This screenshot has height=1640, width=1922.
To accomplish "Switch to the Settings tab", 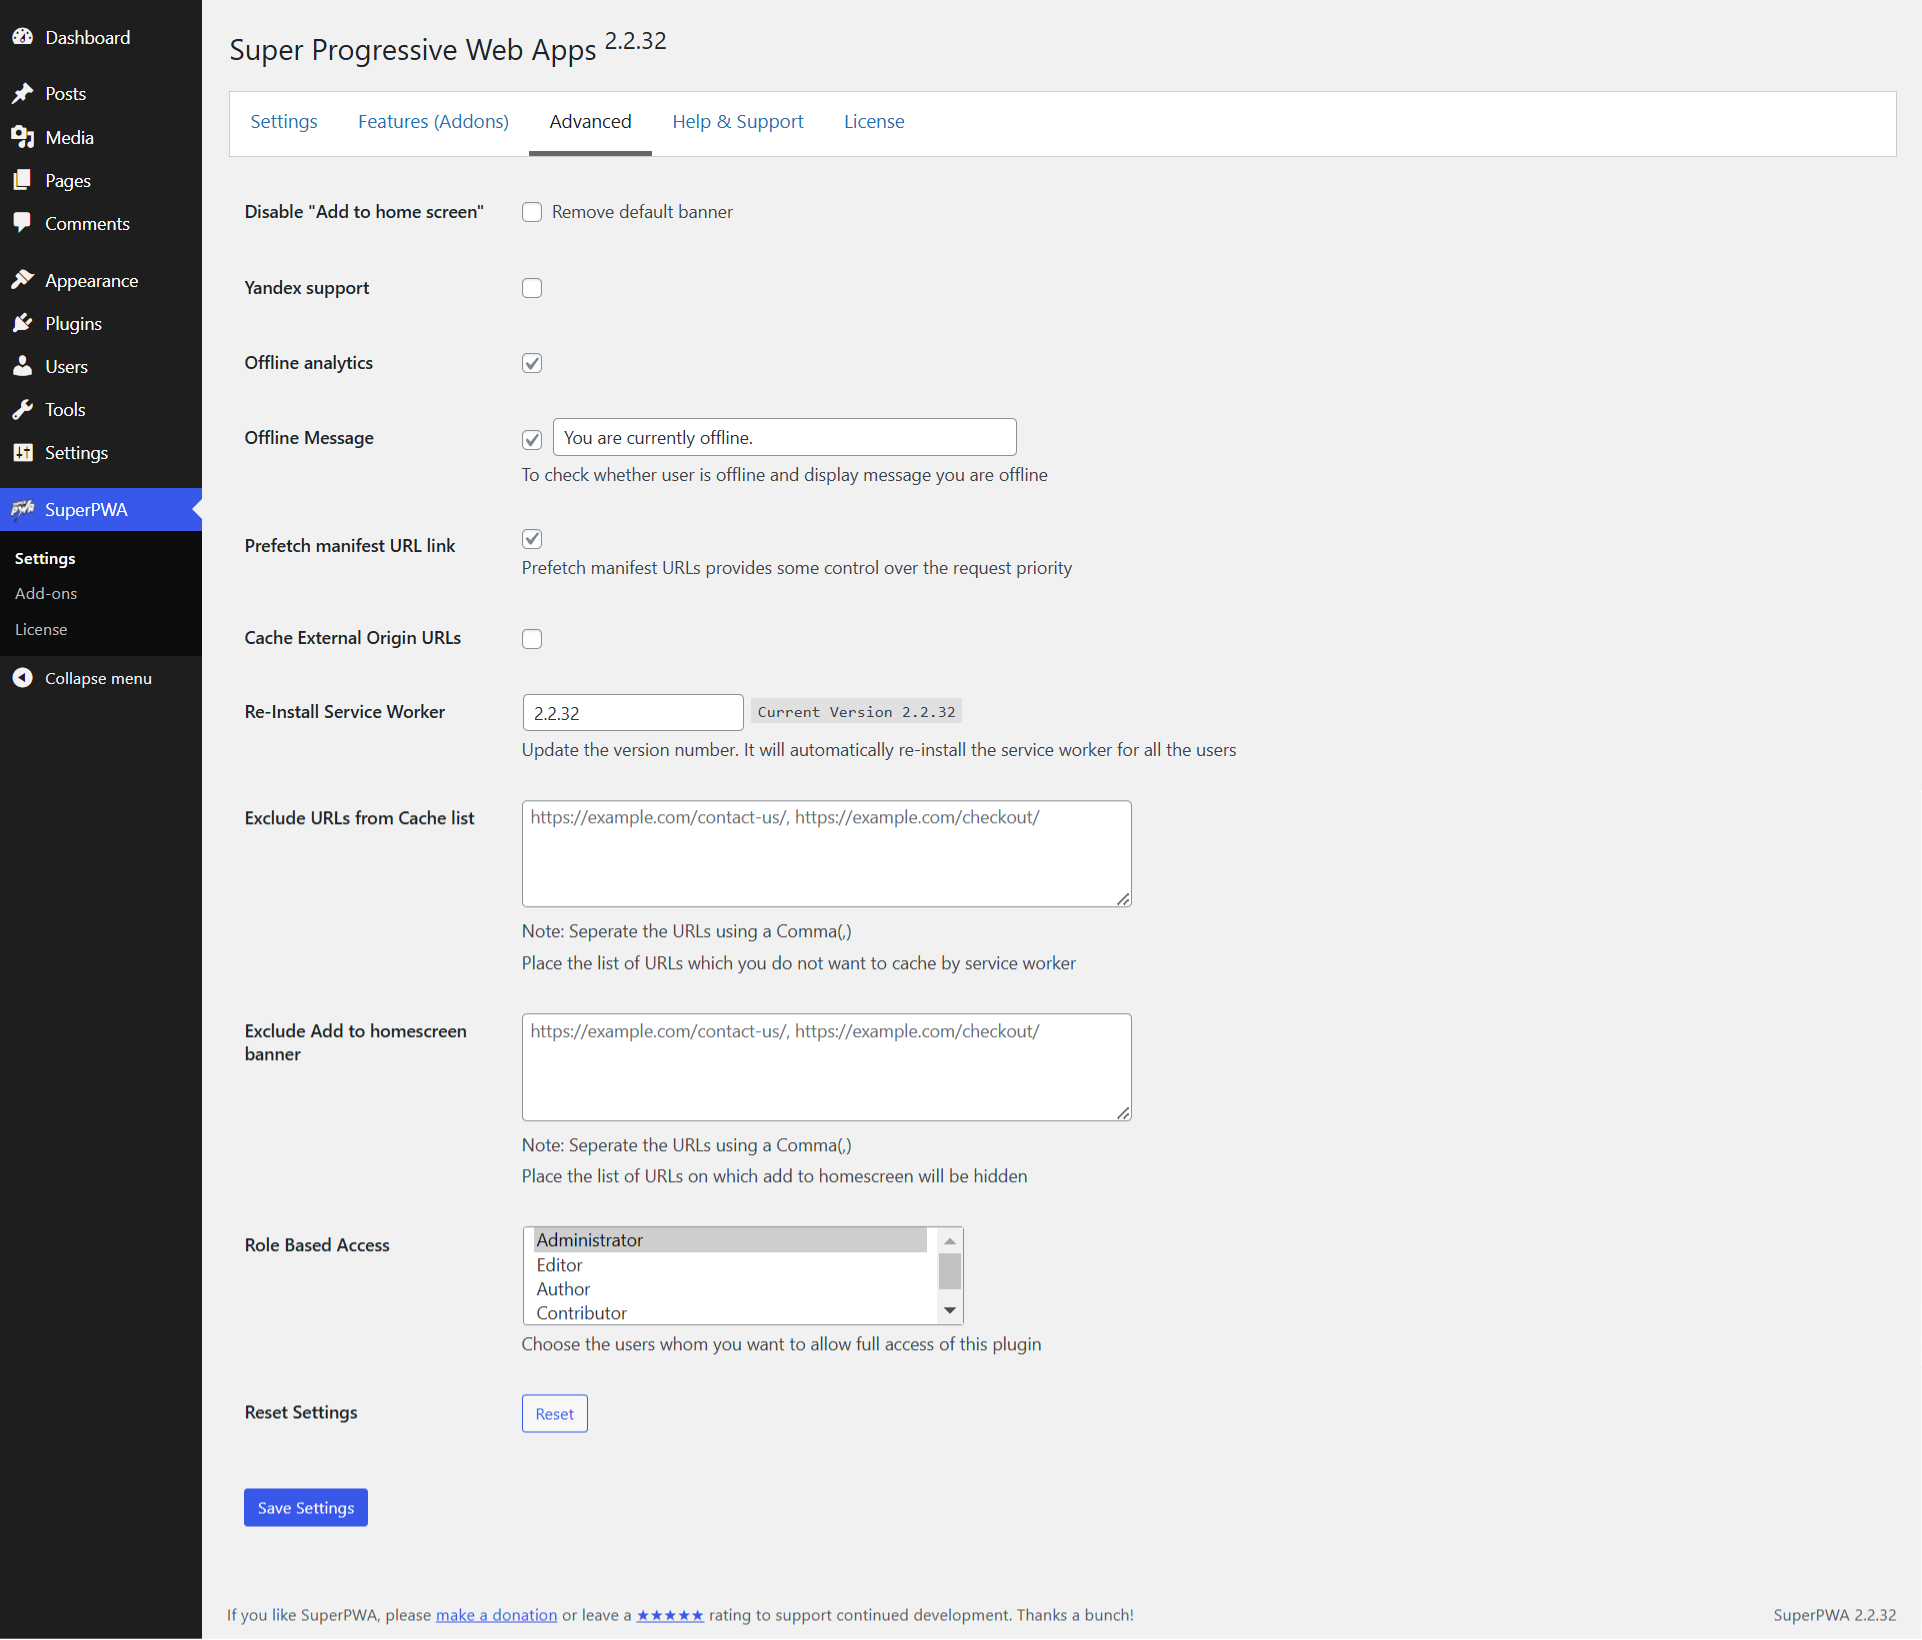I will [284, 122].
